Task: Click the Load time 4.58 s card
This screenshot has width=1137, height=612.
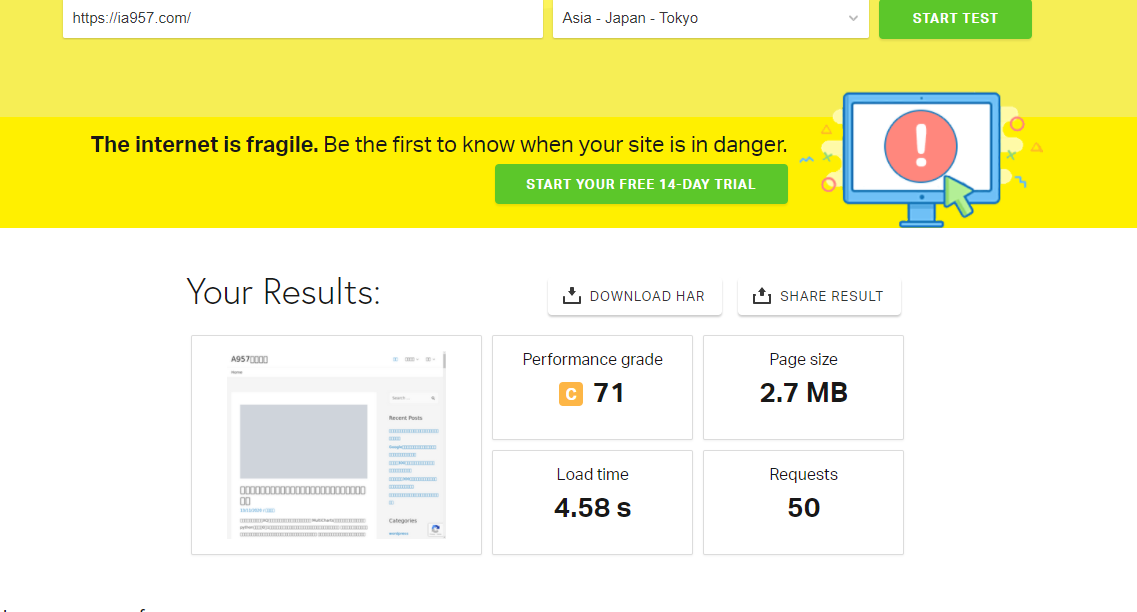Action: coord(592,502)
